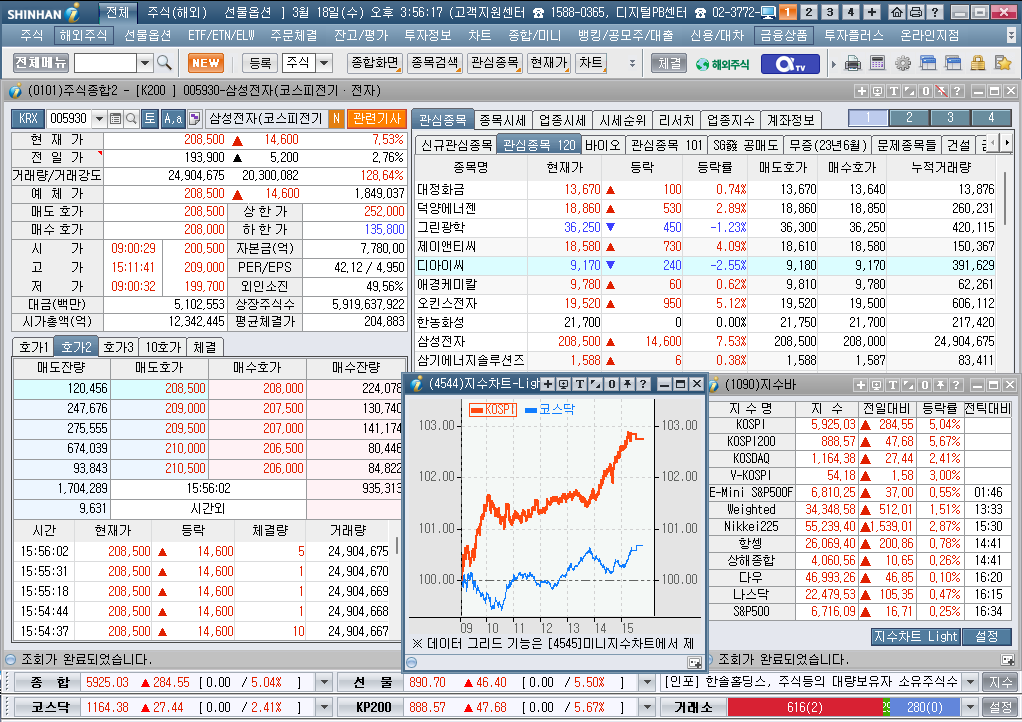Click the blue 280(0) decliners bar
This screenshot has height=722, width=1022.
pyautogui.click(x=925, y=707)
